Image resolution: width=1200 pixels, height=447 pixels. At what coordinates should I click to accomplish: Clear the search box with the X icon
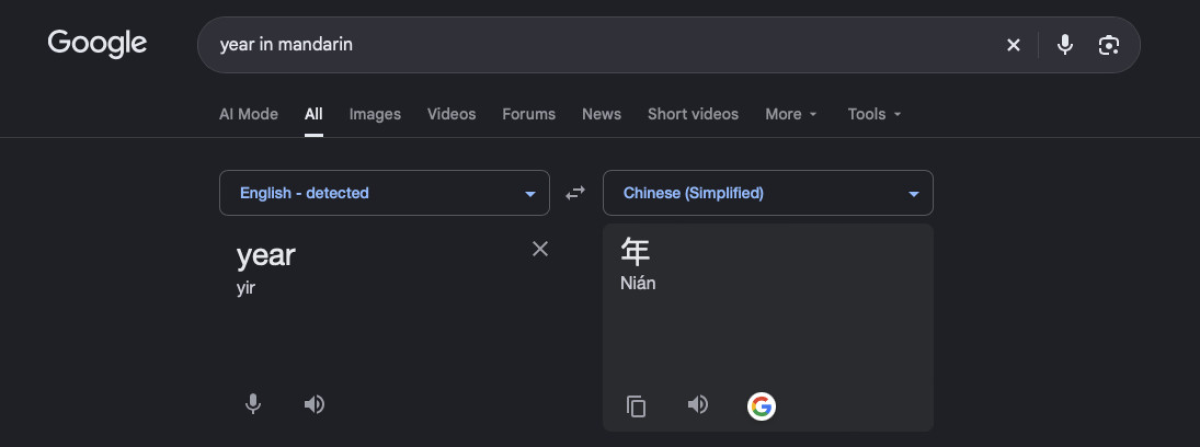click(1013, 45)
